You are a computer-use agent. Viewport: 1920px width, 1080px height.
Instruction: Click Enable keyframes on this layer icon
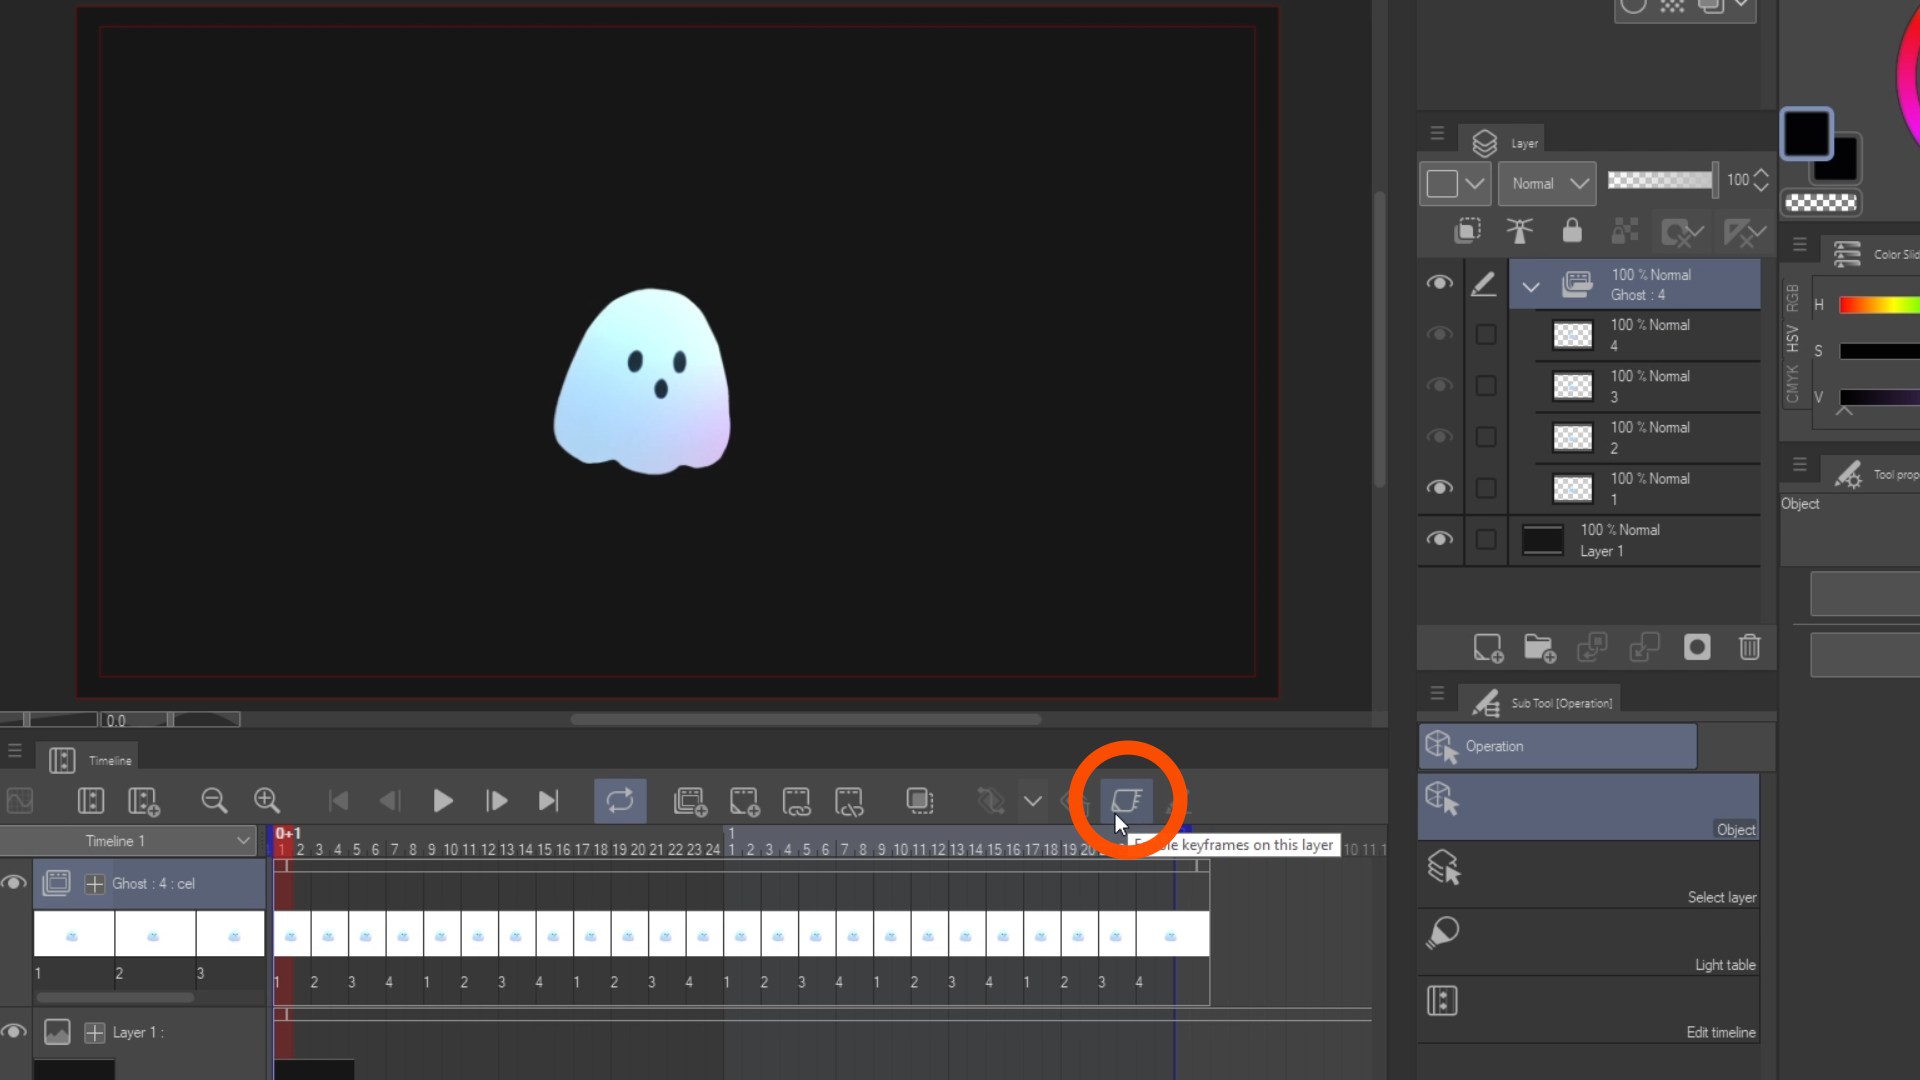pos(1126,800)
